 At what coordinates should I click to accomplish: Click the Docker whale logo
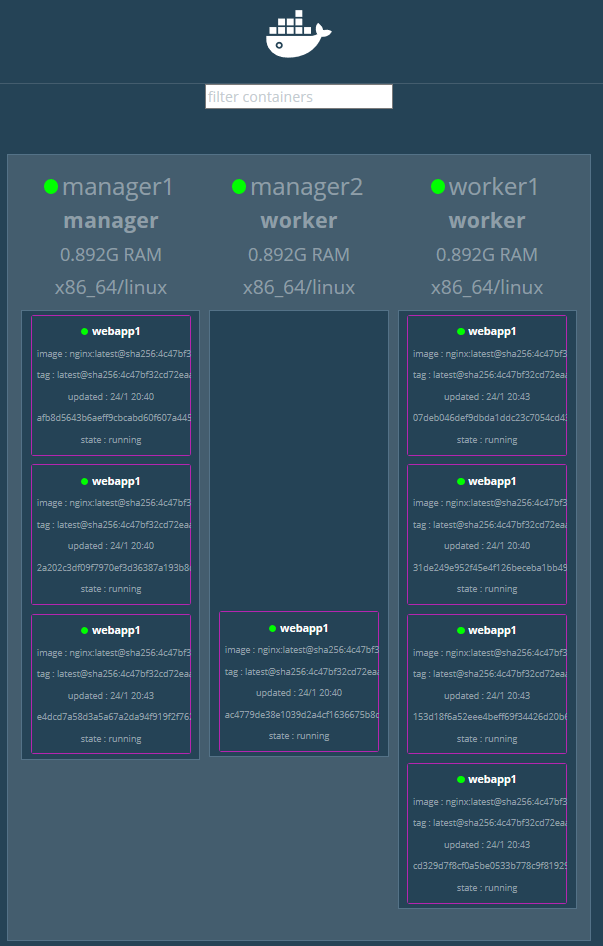298,35
